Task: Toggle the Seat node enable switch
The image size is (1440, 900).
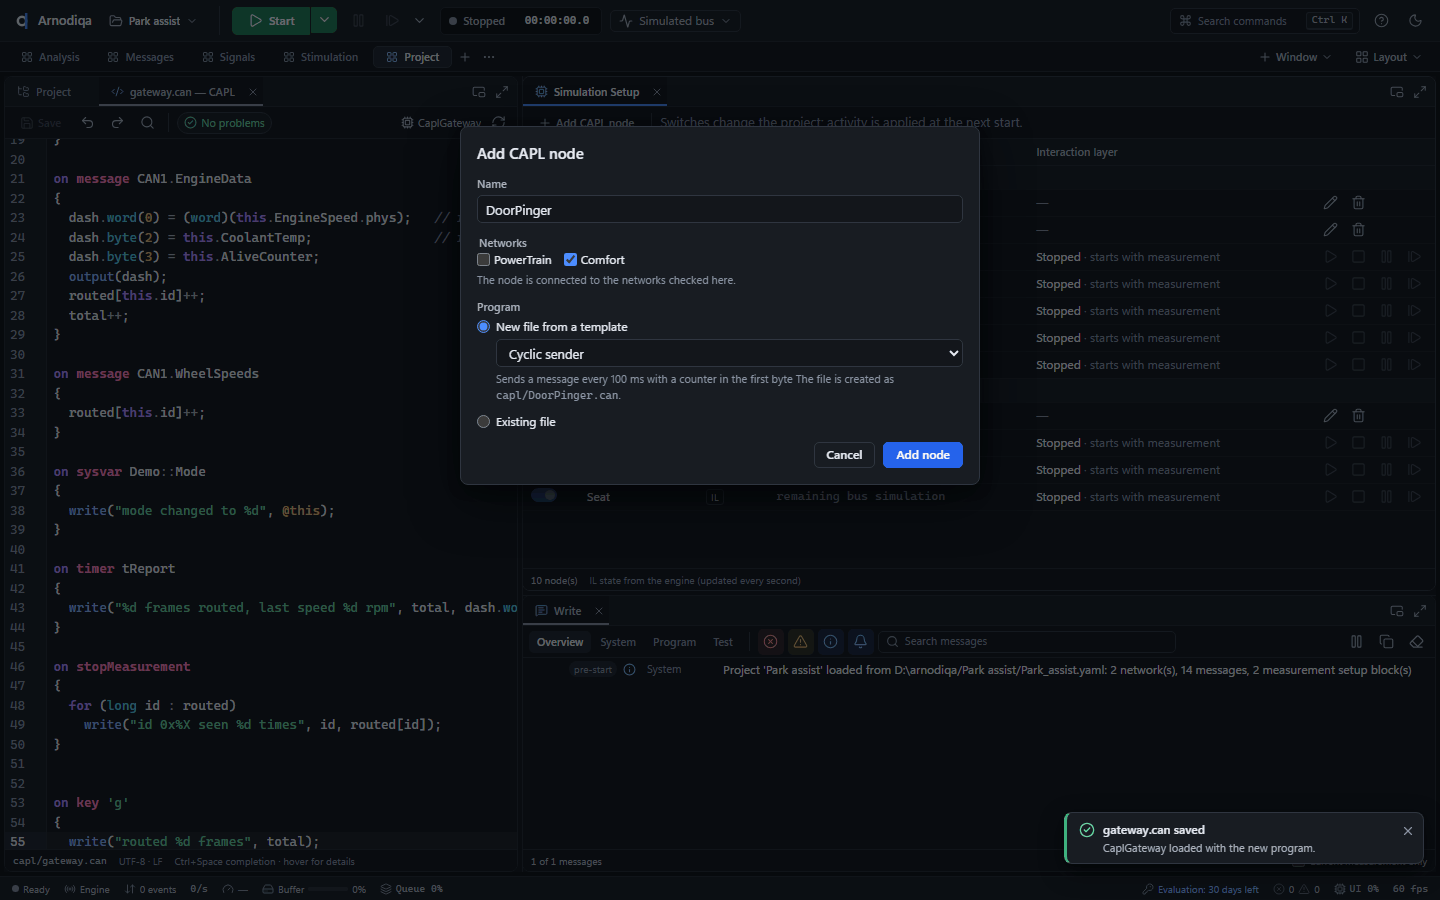Action: coord(544,496)
